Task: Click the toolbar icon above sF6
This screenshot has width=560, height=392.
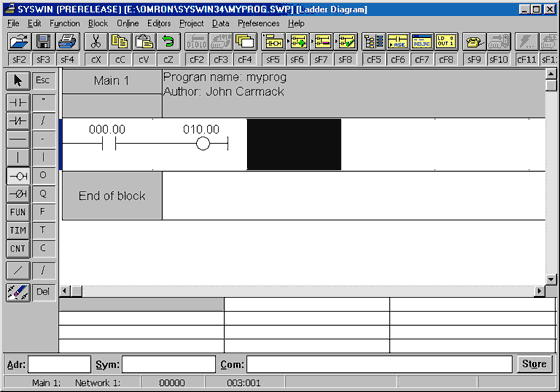Action: click(x=298, y=41)
